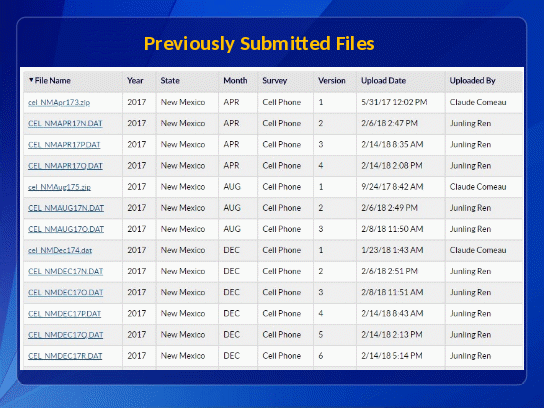The height and width of the screenshot is (408, 544).
Task: Sort table by State column header
Action: [x=170, y=80]
